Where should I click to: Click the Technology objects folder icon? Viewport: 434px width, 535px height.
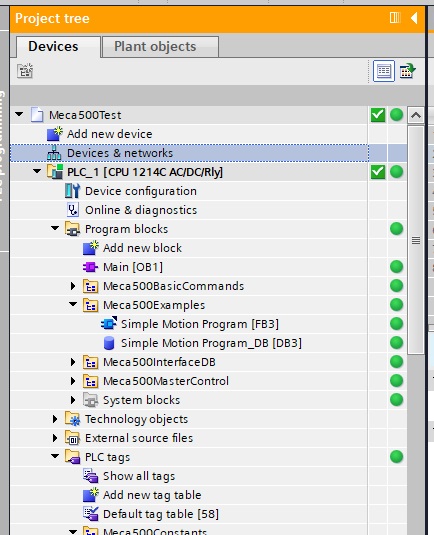coord(72,419)
